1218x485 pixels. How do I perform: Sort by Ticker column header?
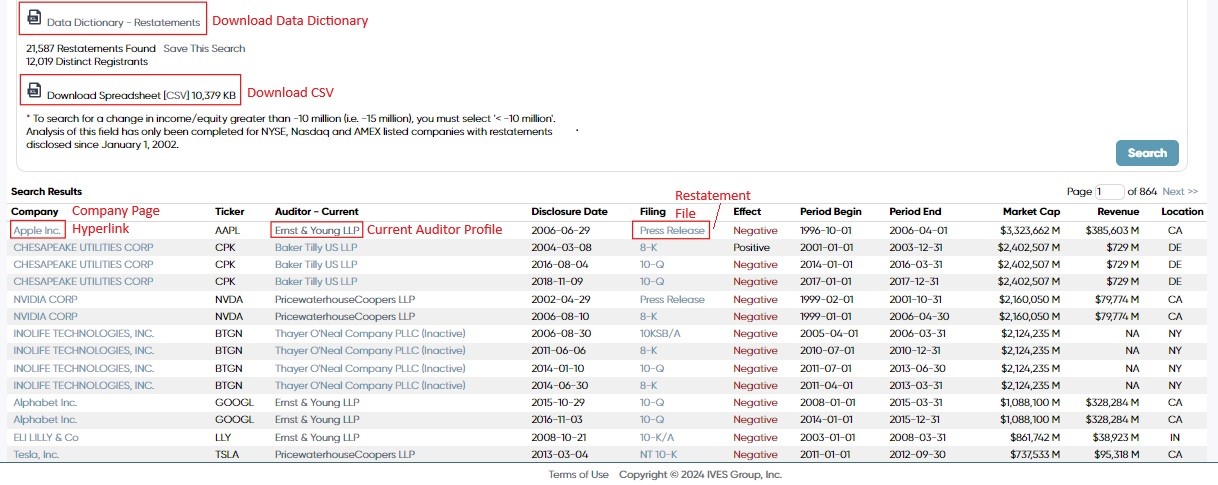point(230,212)
